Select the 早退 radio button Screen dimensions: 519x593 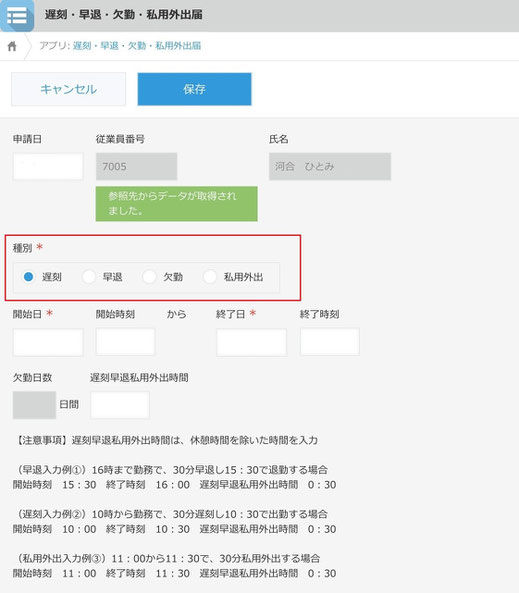pos(89,277)
